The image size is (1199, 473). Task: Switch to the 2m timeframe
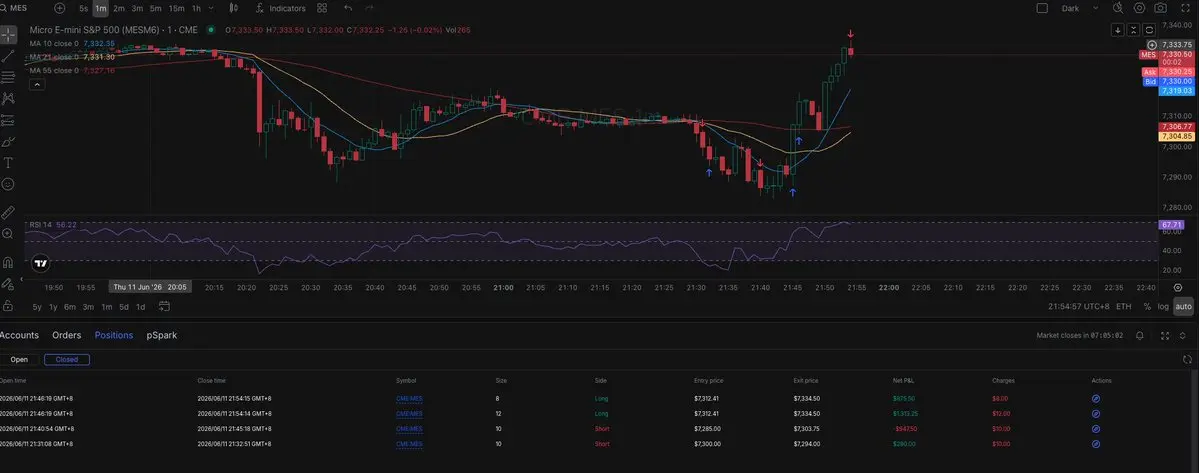point(119,8)
